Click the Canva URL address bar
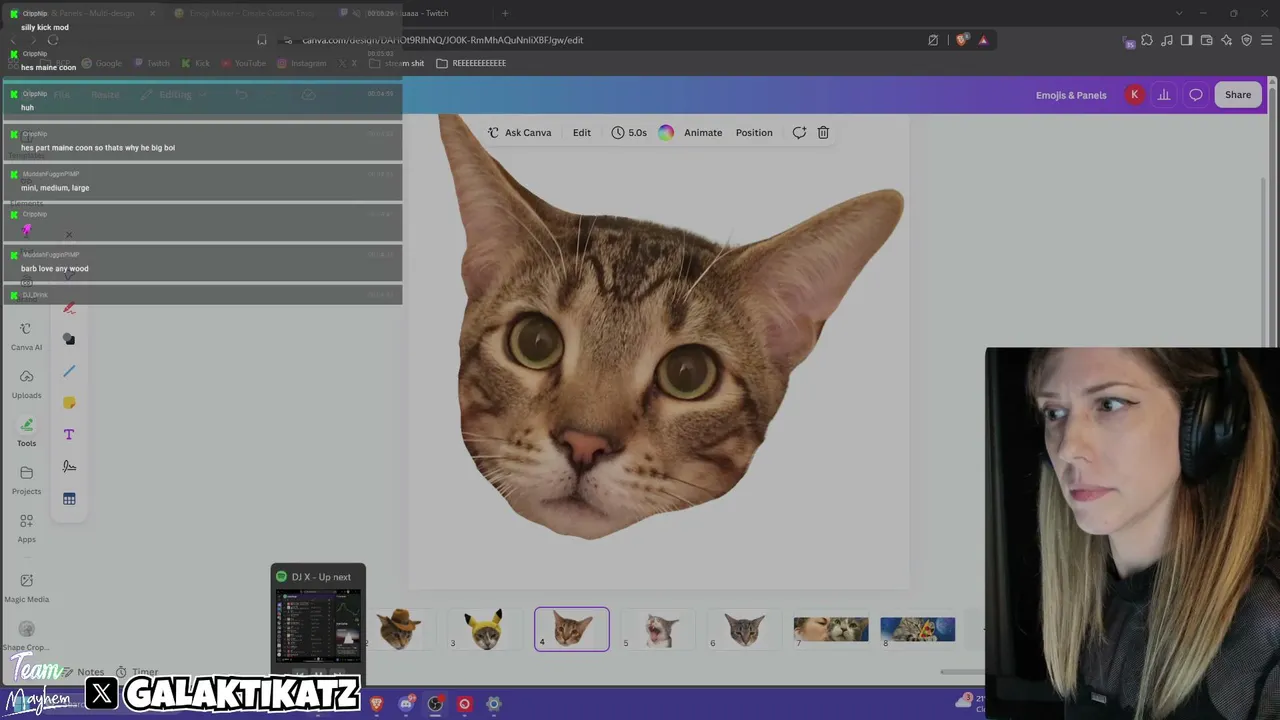Screen dimensions: 1280x720 pyautogui.click(x=600, y=40)
